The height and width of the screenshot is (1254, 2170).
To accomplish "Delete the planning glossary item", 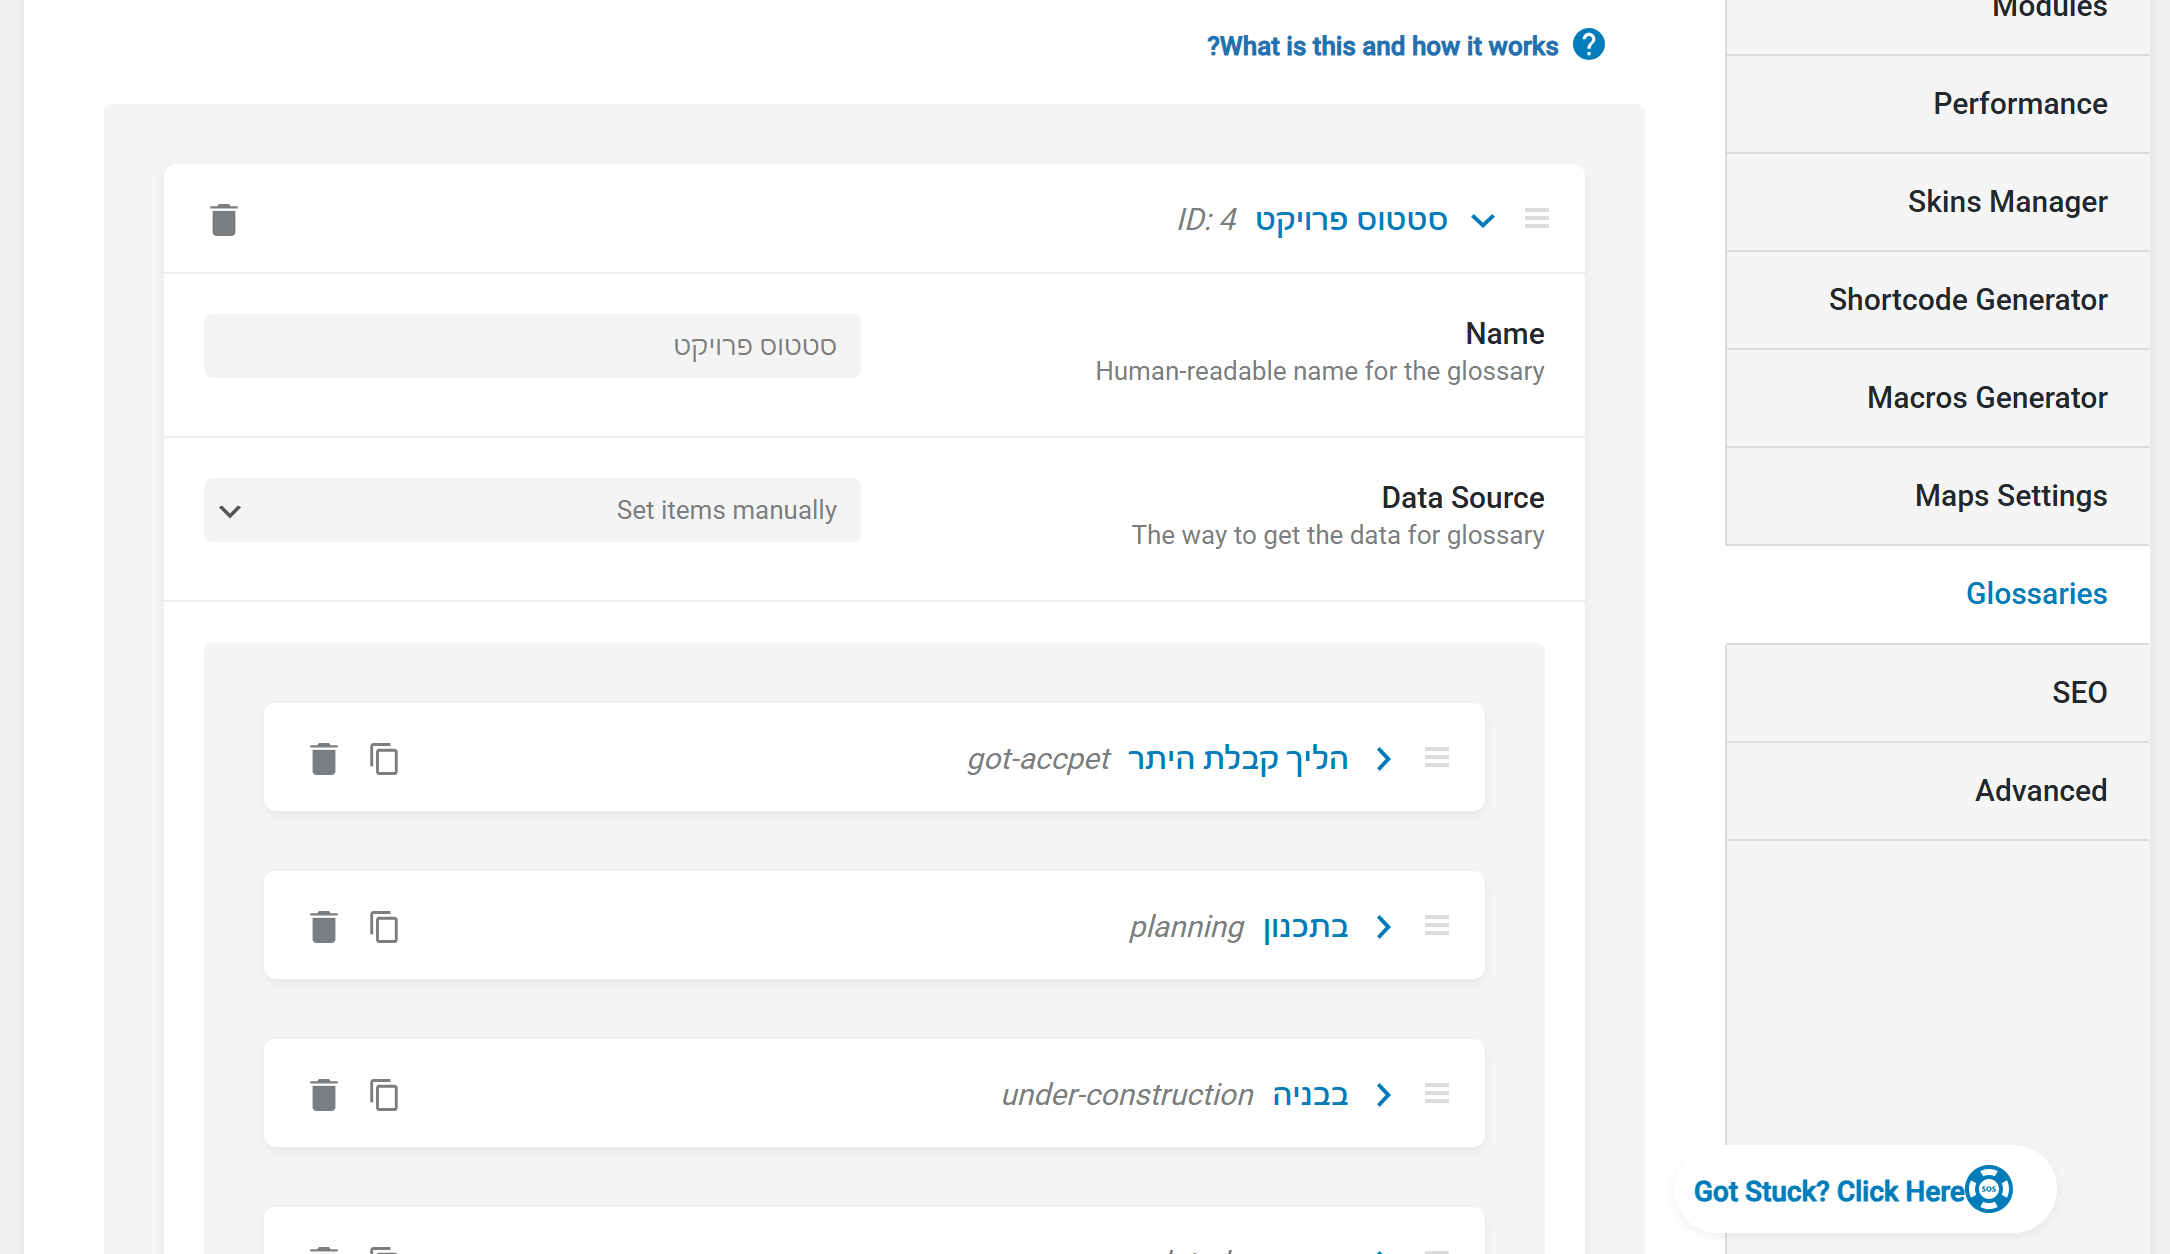I will point(323,927).
